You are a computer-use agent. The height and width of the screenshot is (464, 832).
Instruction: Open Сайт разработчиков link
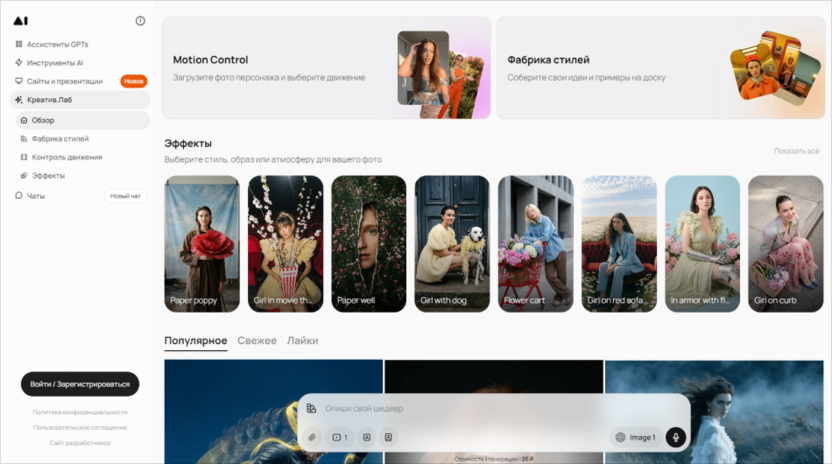tap(80, 443)
